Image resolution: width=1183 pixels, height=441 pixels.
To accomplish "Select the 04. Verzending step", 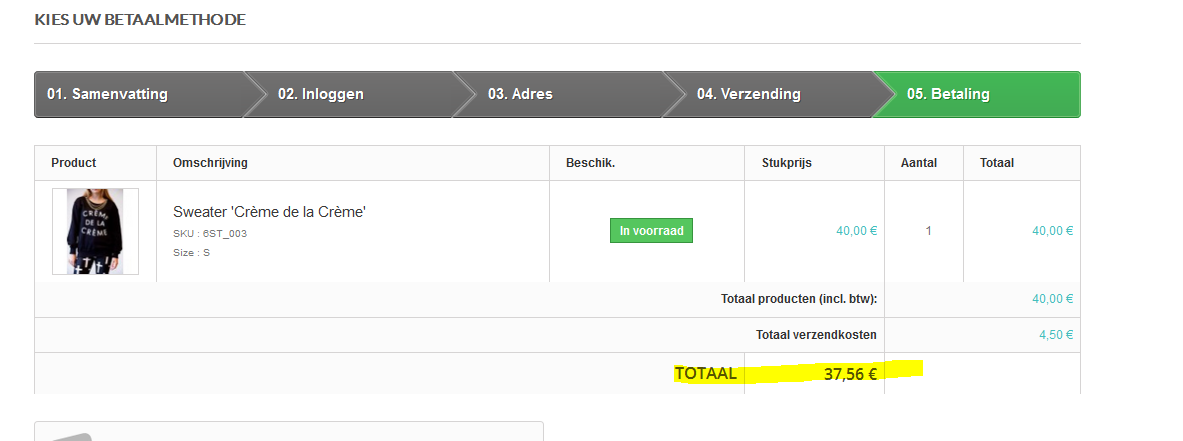I will point(749,95).
